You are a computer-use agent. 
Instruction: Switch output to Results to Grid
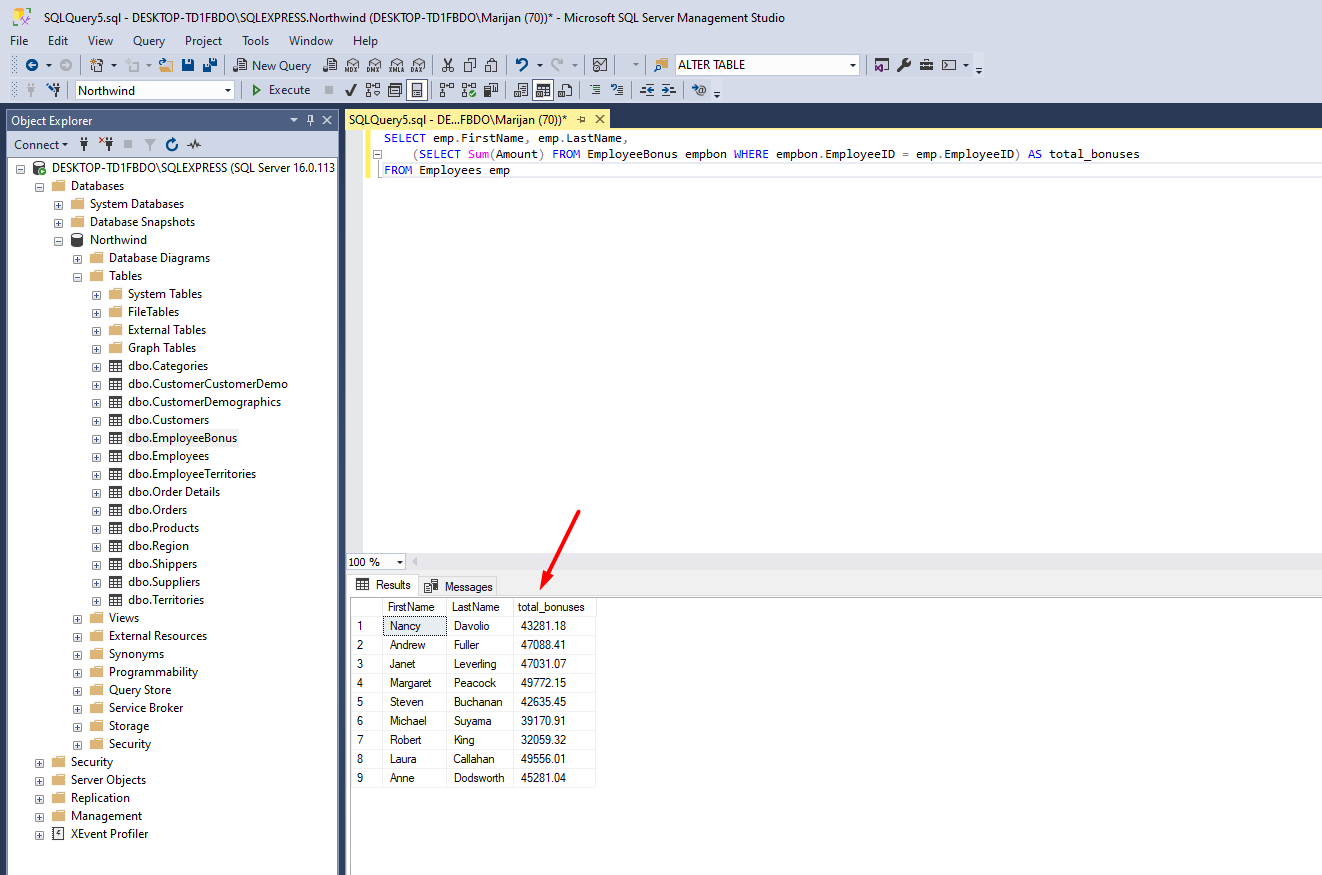click(543, 90)
